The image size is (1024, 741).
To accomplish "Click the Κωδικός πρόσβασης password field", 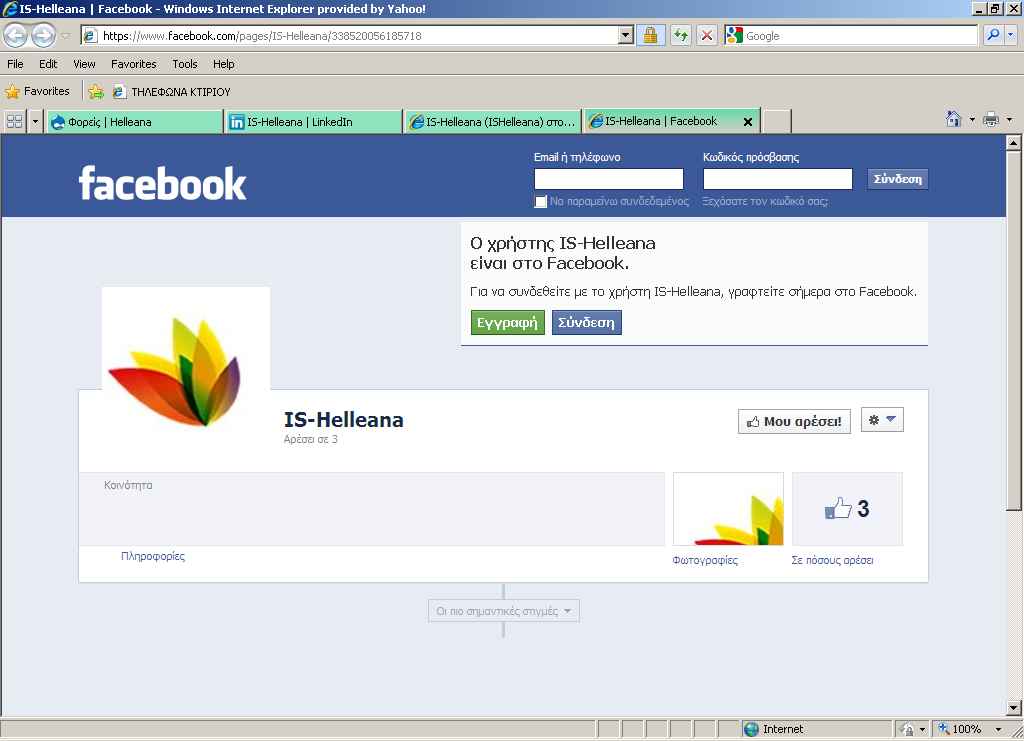I will [x=777, y=179].
